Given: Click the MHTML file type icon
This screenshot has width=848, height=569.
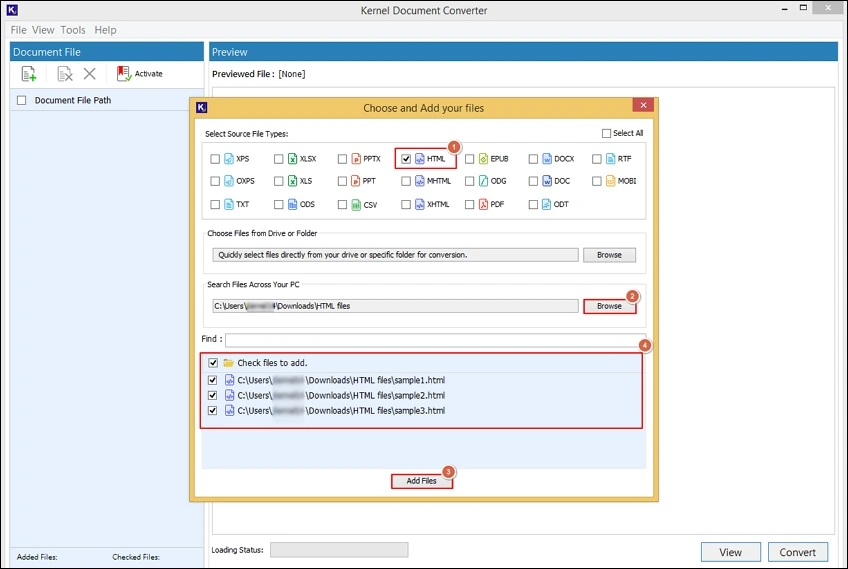Looking at the screenshot, I should 420,181.
